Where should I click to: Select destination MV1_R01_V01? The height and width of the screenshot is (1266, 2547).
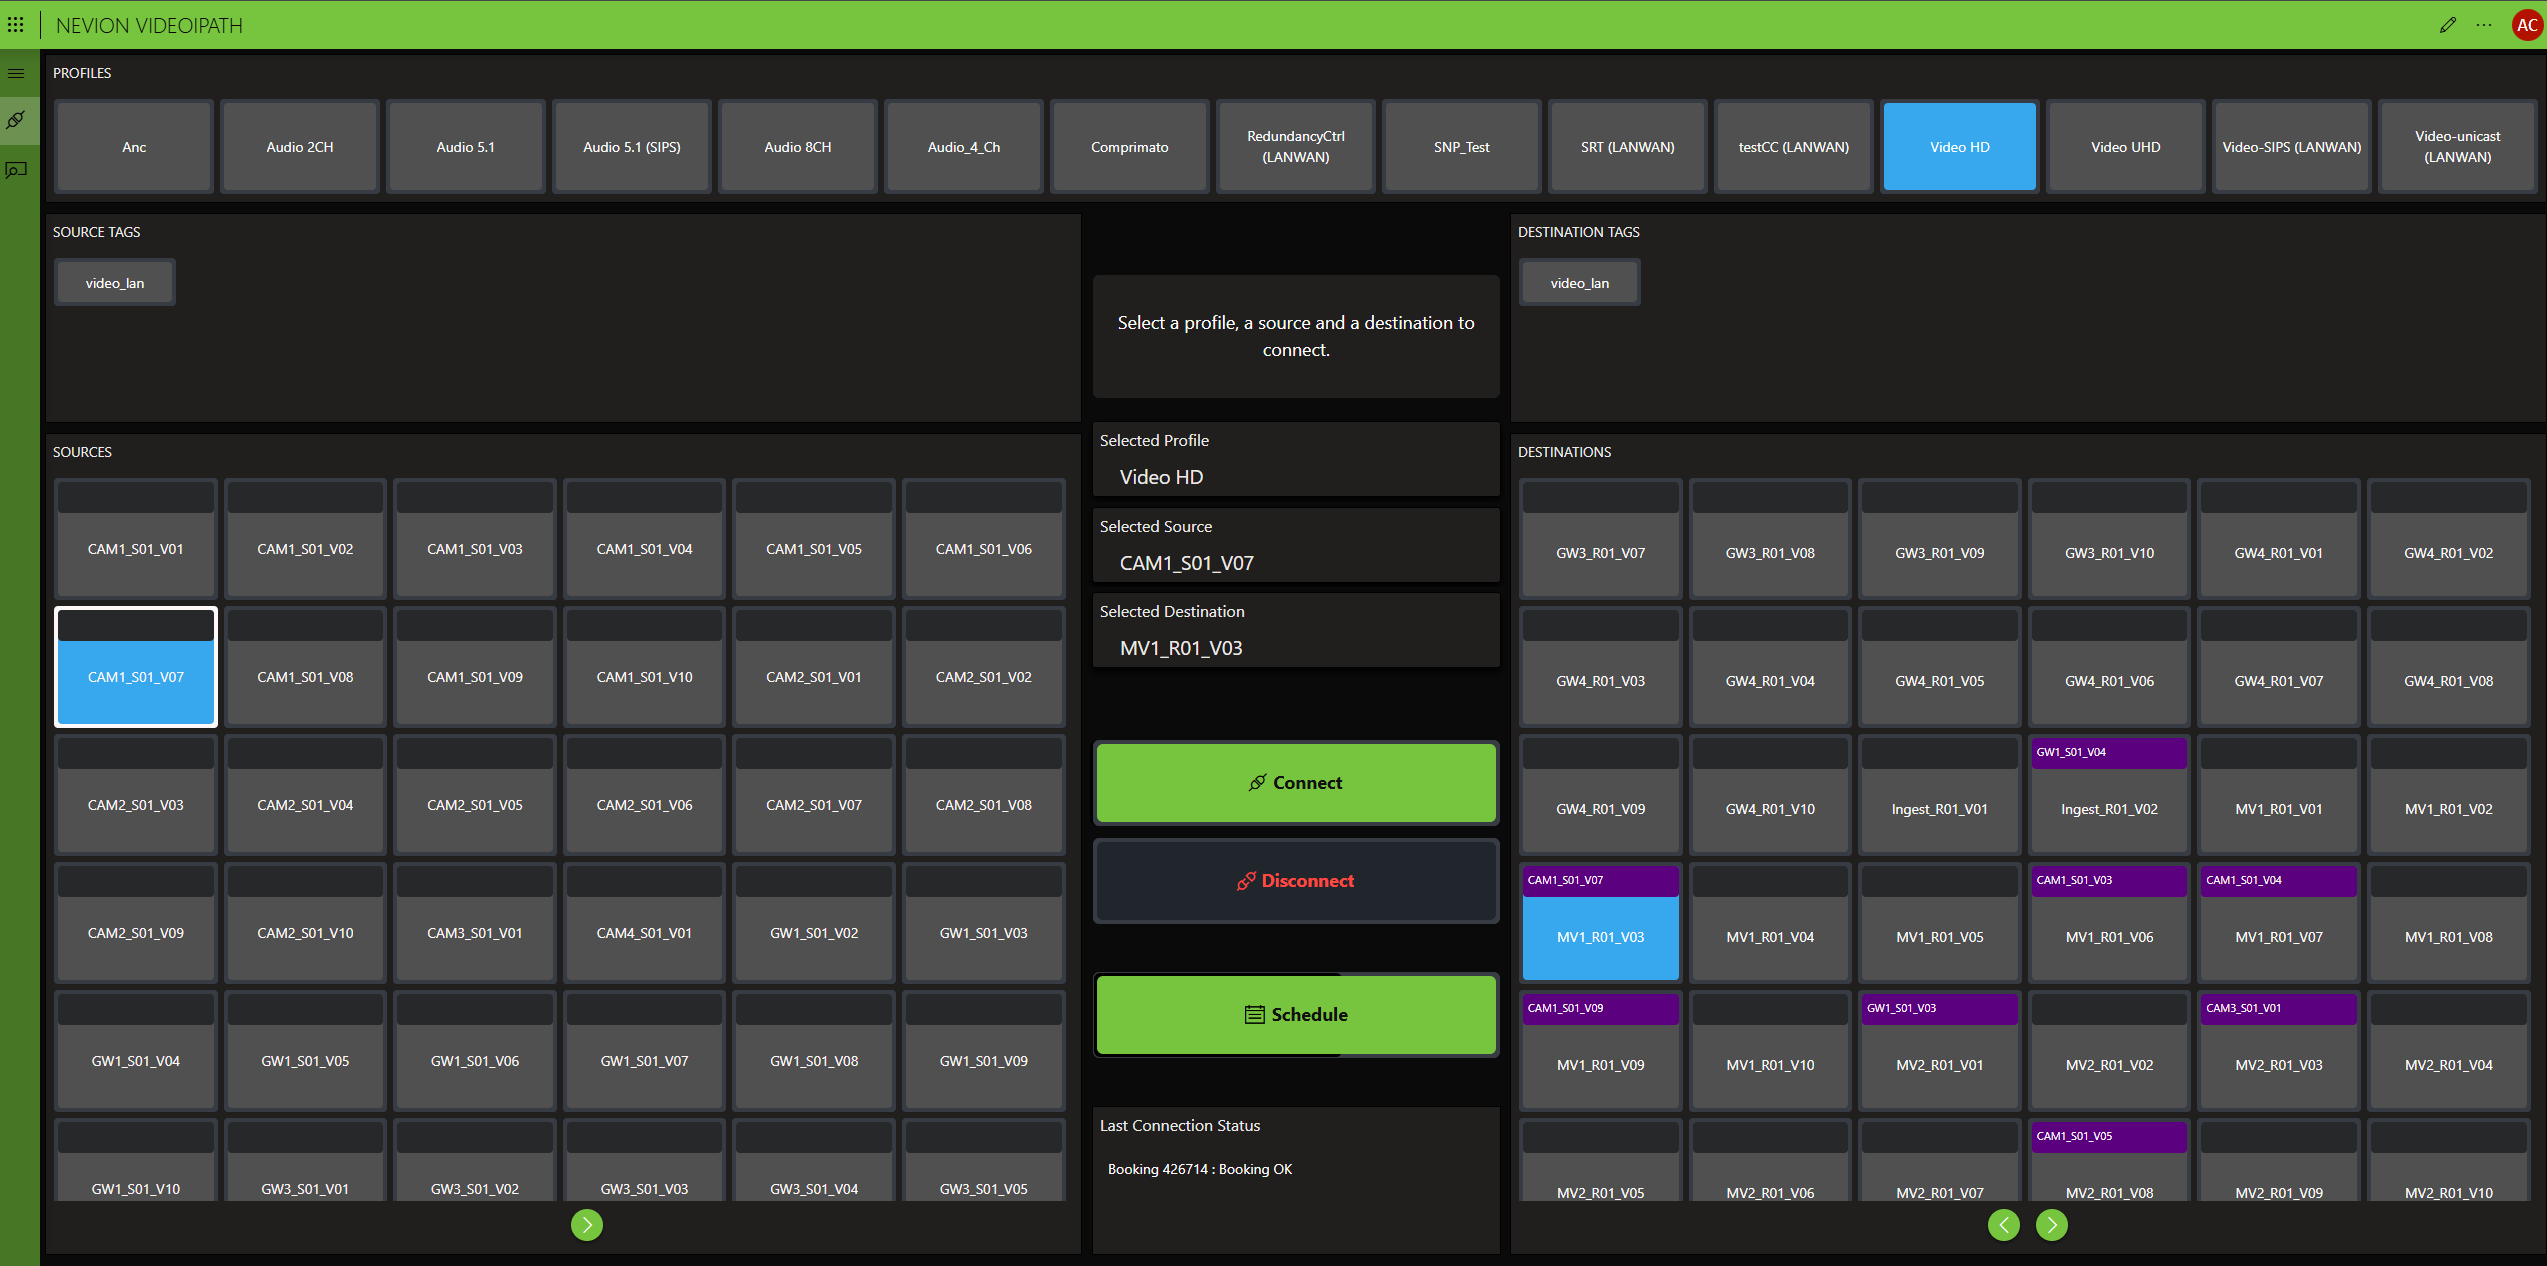coord(2279,794)
